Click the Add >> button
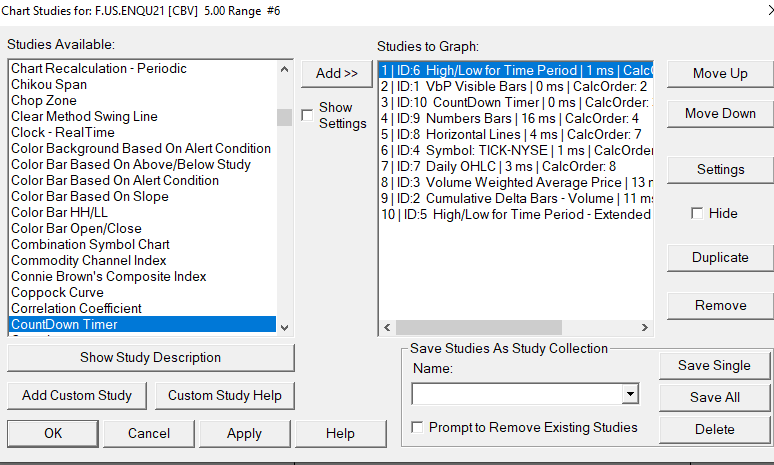774x465 pixels. pyautogui.click(x=336, y=73)
